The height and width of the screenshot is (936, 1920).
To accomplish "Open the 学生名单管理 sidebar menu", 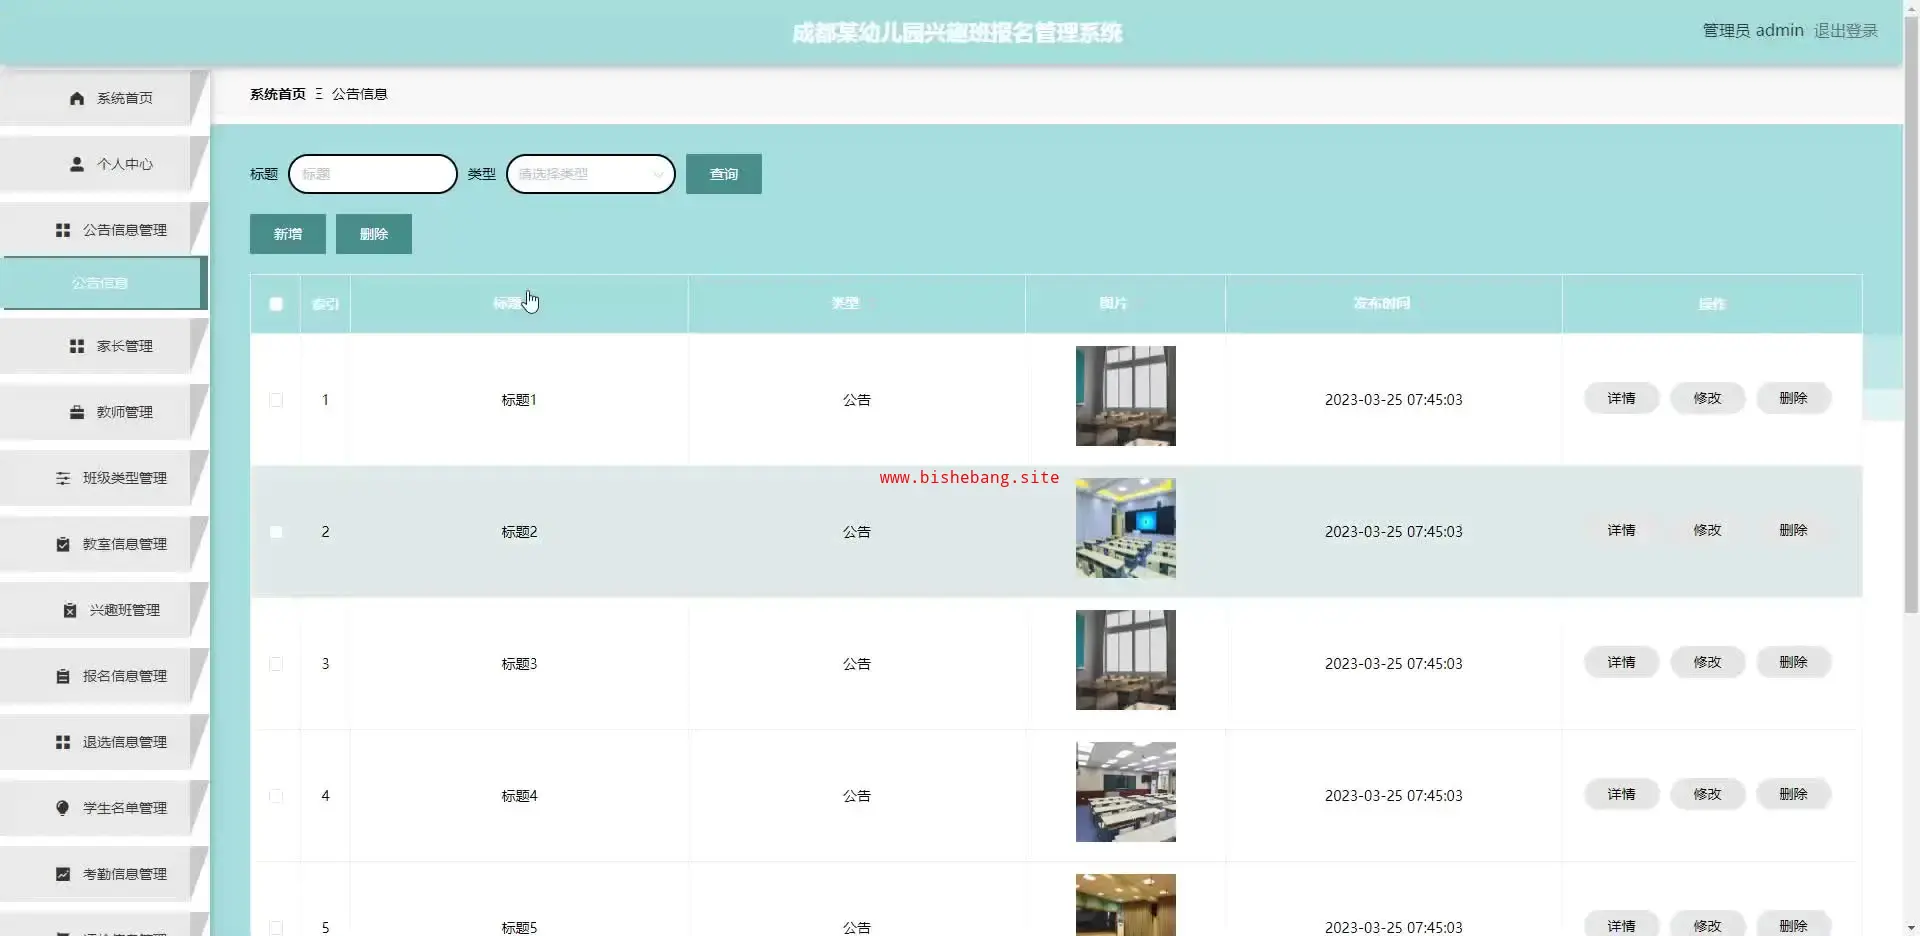I will pyautogui.click(x=104, y=808).
